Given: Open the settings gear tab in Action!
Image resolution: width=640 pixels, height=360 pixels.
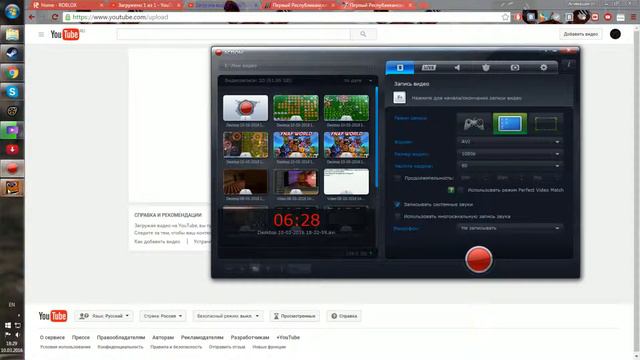Looking at the screenshot, I should [544, 67].
